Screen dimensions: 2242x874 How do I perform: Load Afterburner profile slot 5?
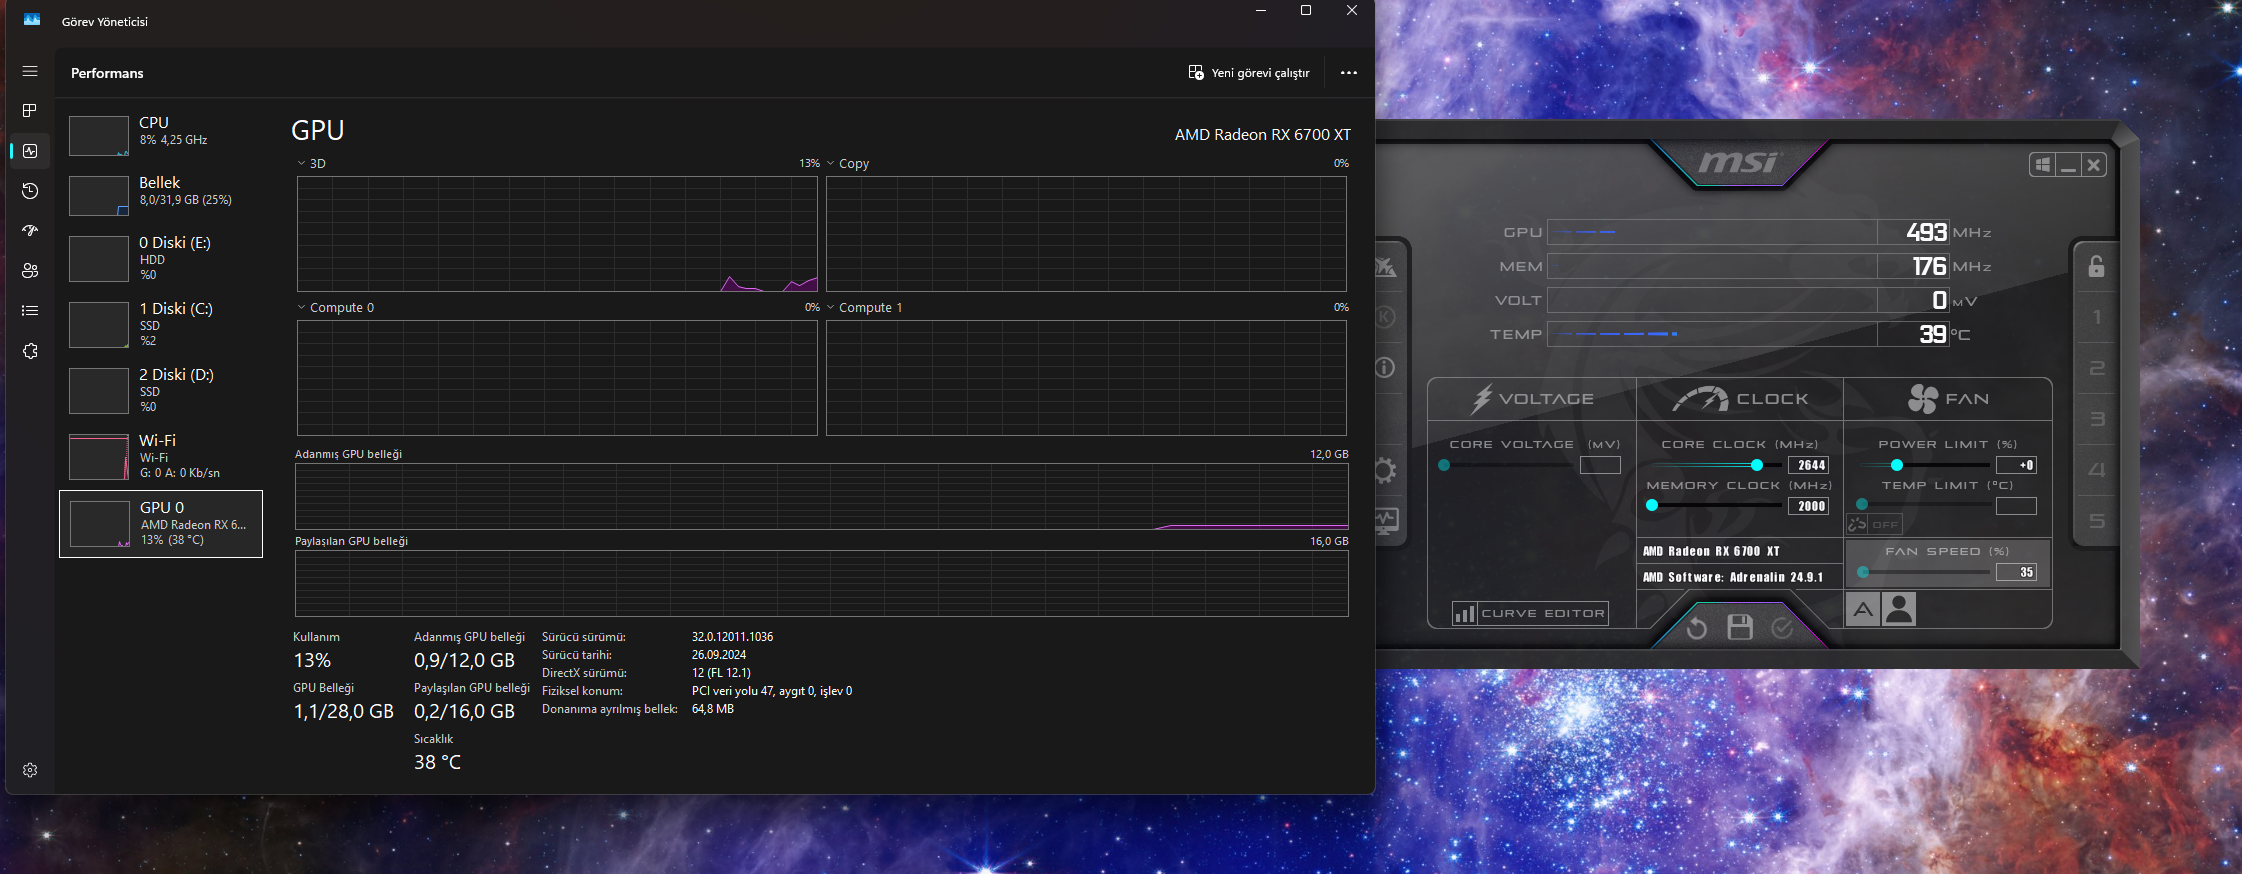2097,521
